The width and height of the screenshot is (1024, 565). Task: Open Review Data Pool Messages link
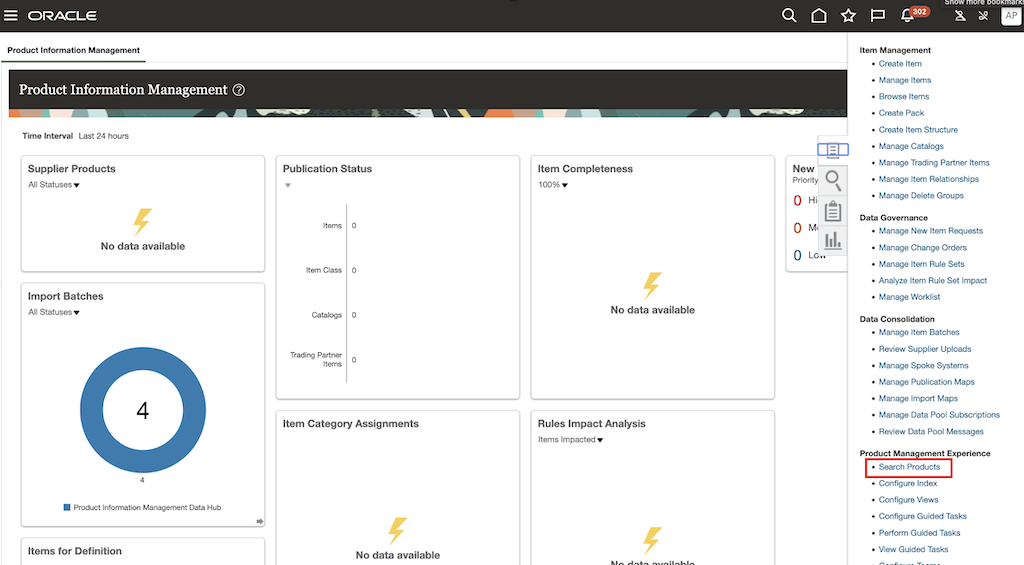pos(931,431)
